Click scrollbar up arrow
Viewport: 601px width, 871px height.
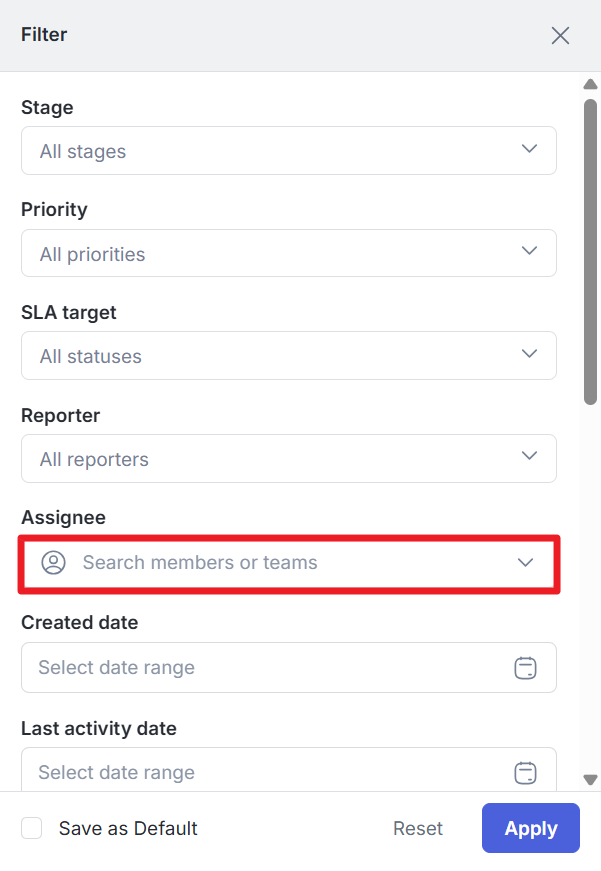[590, 84]
